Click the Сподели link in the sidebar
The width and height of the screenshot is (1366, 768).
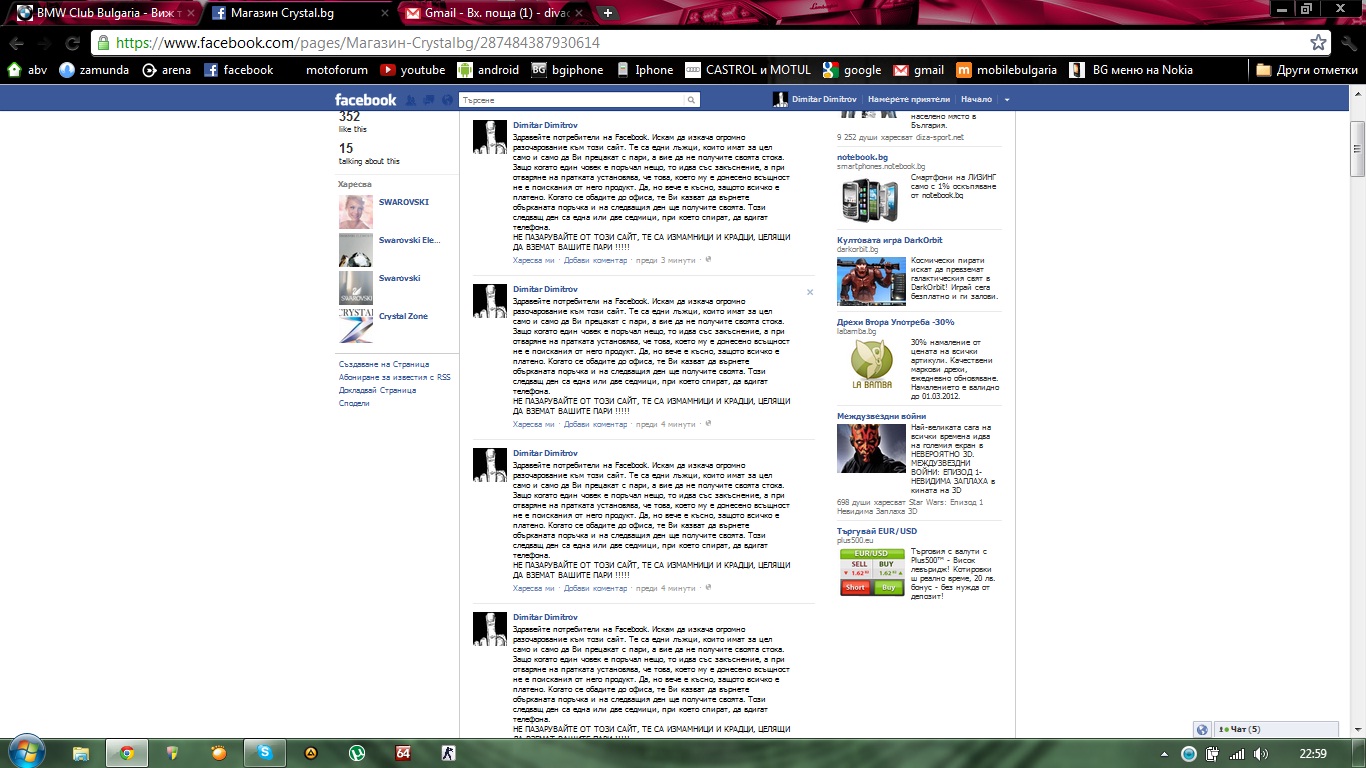tap(354, 403)
